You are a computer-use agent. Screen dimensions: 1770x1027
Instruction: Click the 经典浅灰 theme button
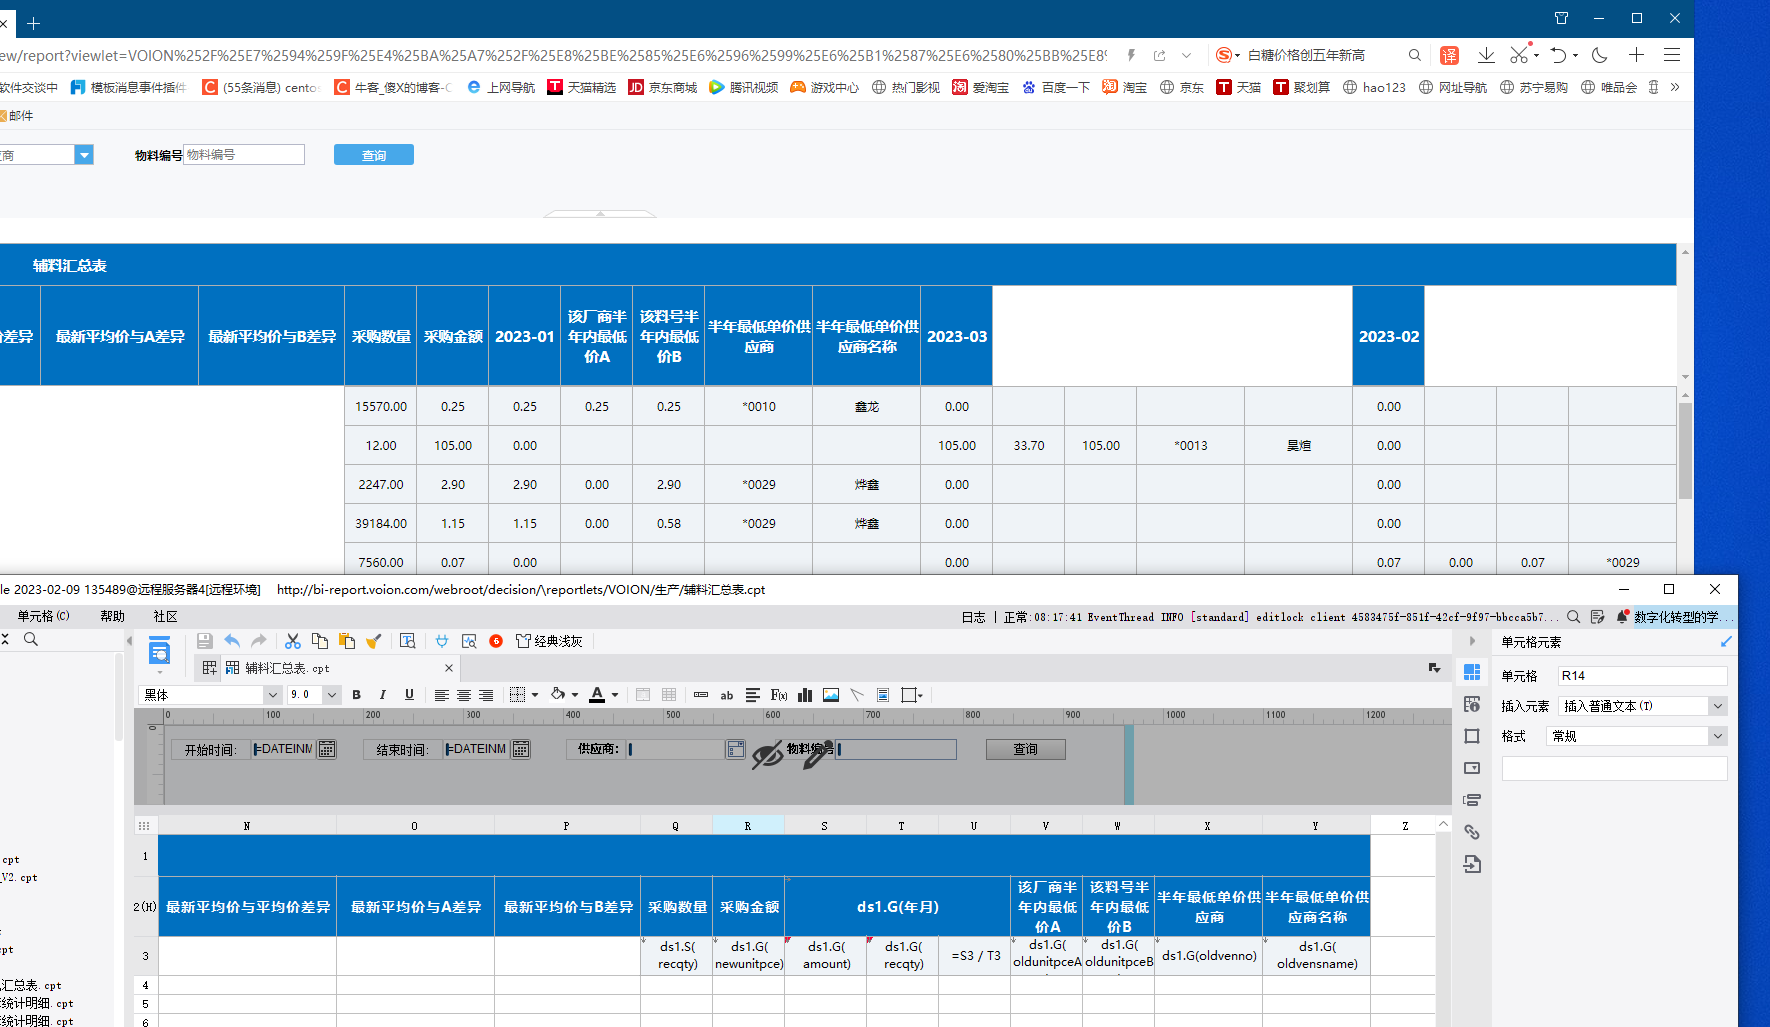coord(549,641)
